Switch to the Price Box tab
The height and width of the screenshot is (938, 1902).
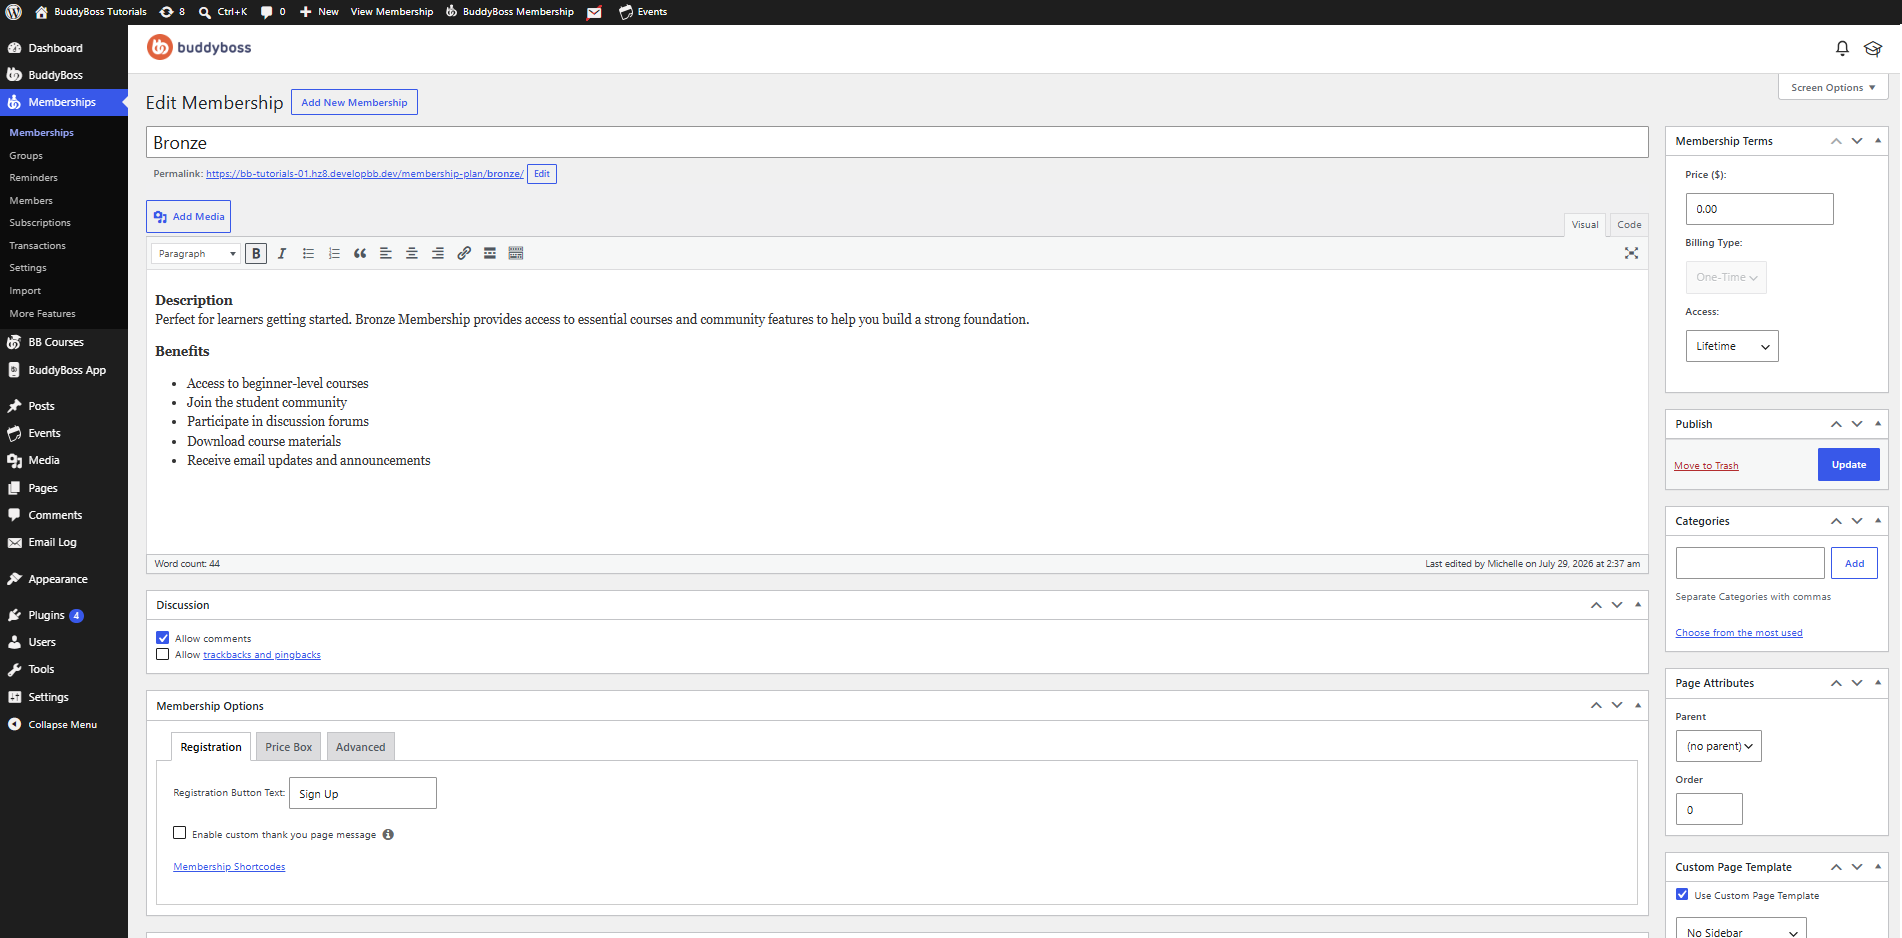pyautogui.click(x=288, y=747)
